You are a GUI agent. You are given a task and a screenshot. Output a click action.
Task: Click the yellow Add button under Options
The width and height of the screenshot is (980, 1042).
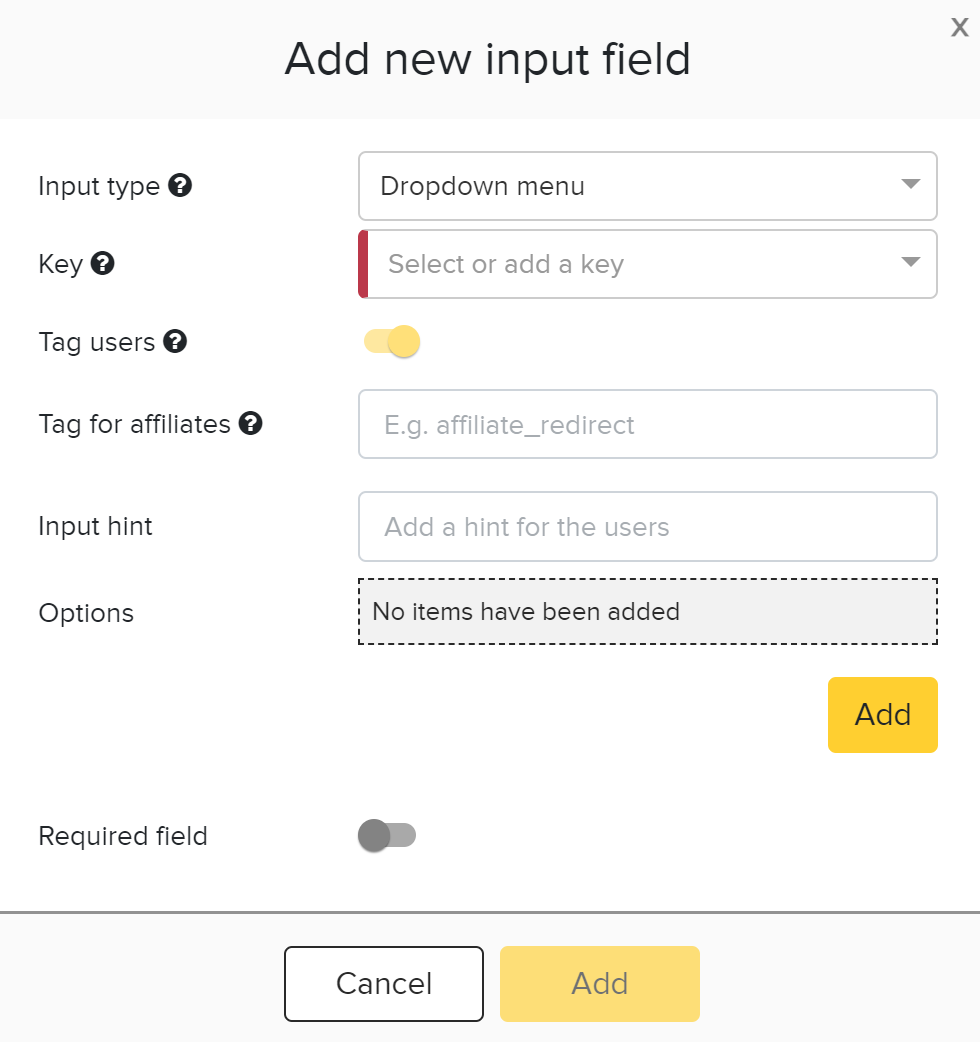pos(882,715)
